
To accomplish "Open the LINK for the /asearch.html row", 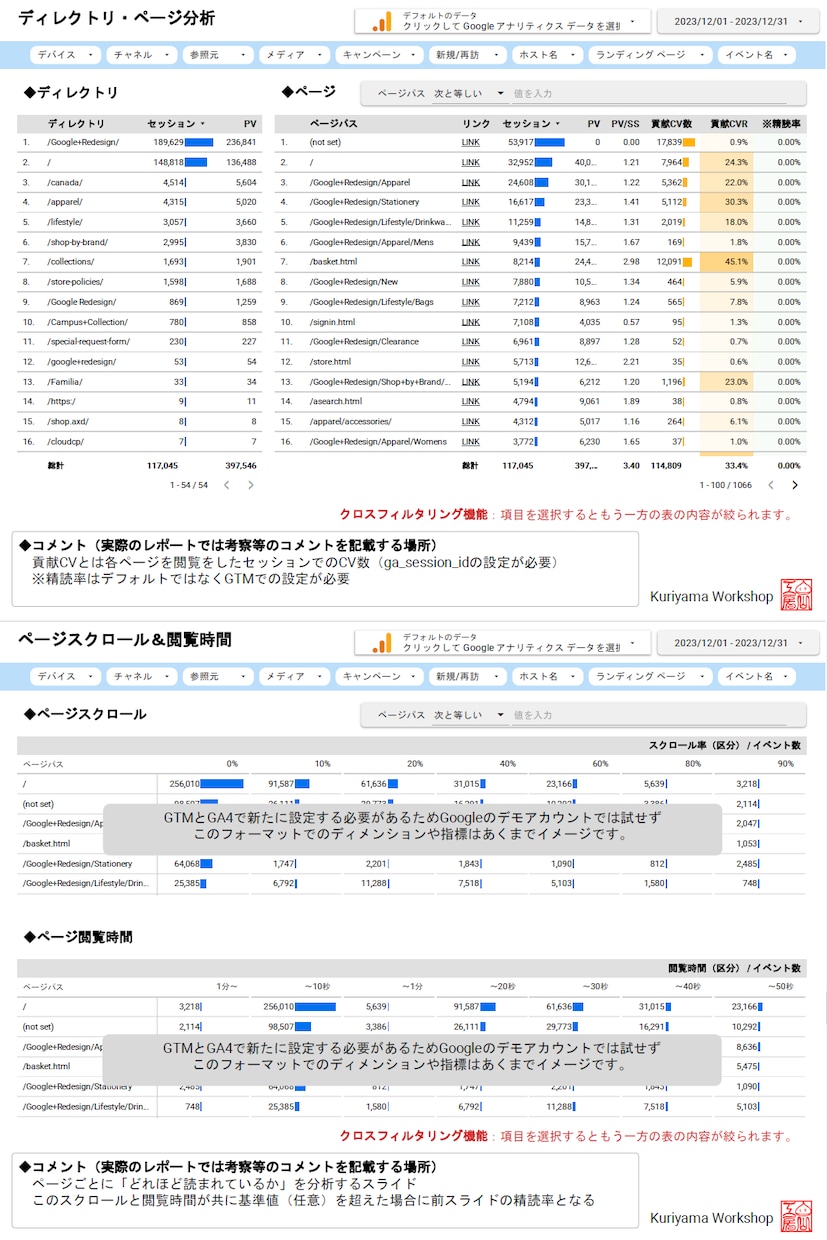I will point(470,402).
